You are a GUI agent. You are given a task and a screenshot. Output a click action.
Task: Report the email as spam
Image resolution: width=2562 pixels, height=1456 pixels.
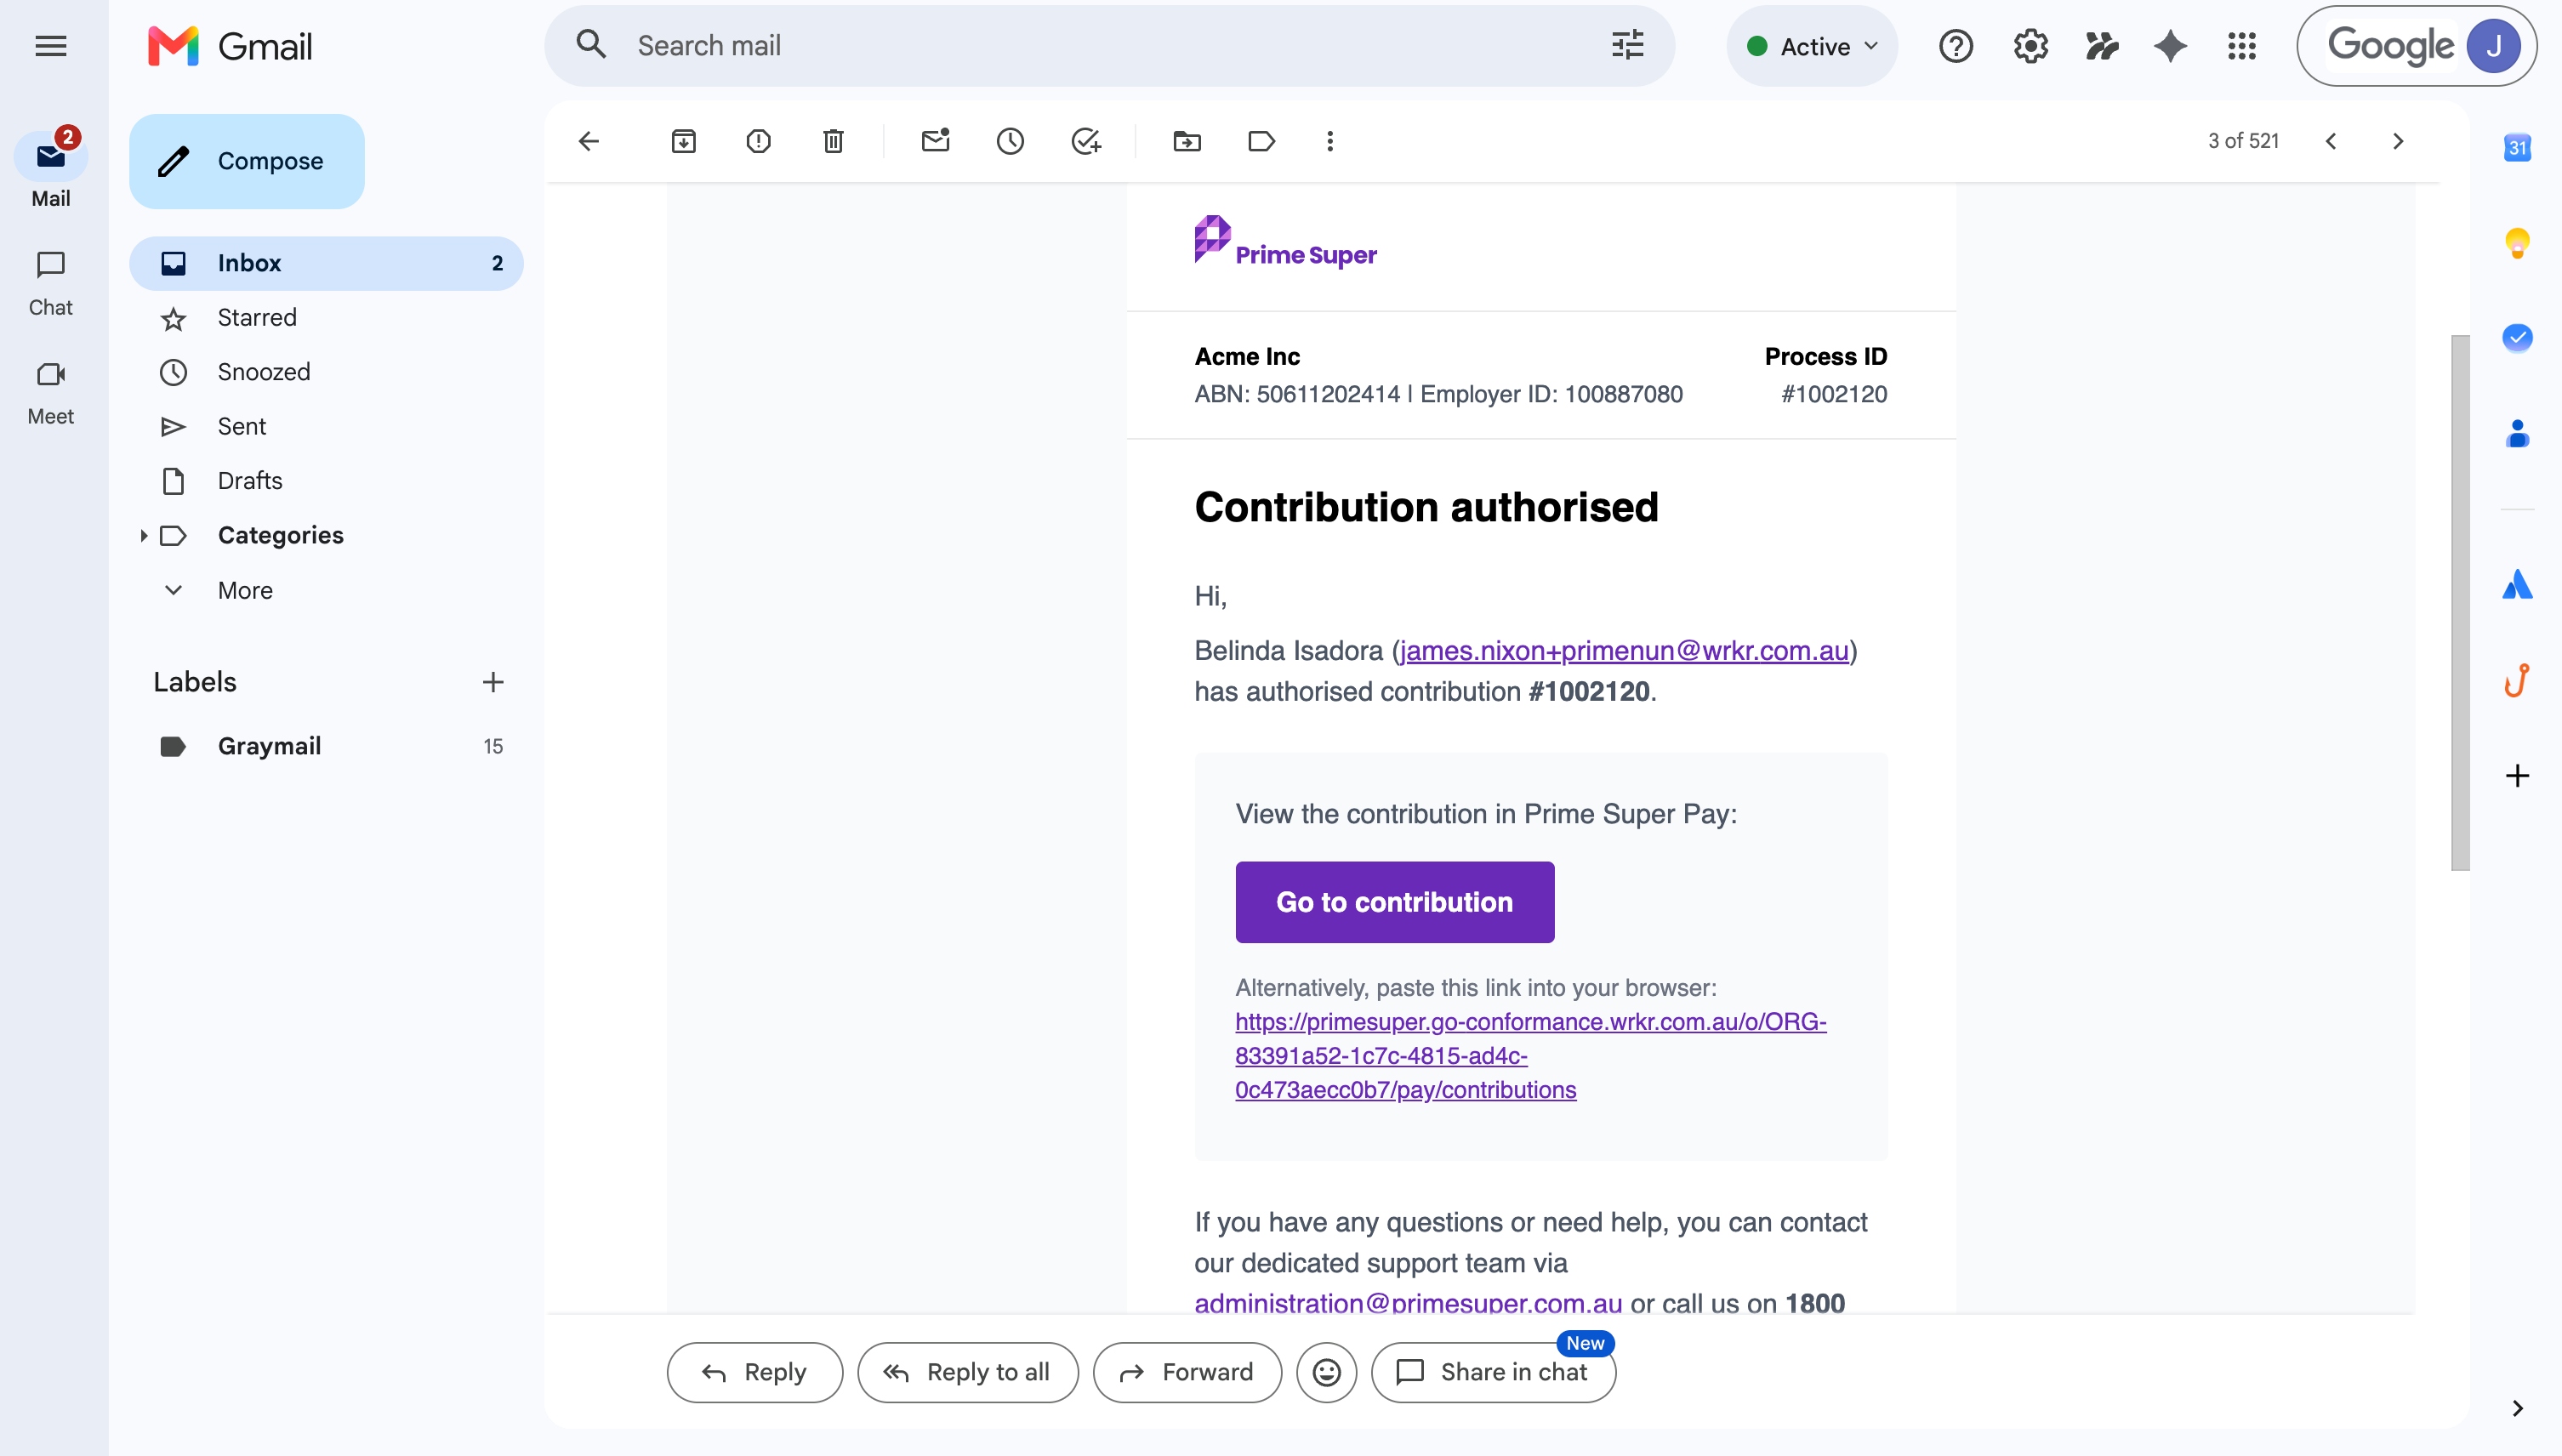pyautogui.click(x=758, y=141)
